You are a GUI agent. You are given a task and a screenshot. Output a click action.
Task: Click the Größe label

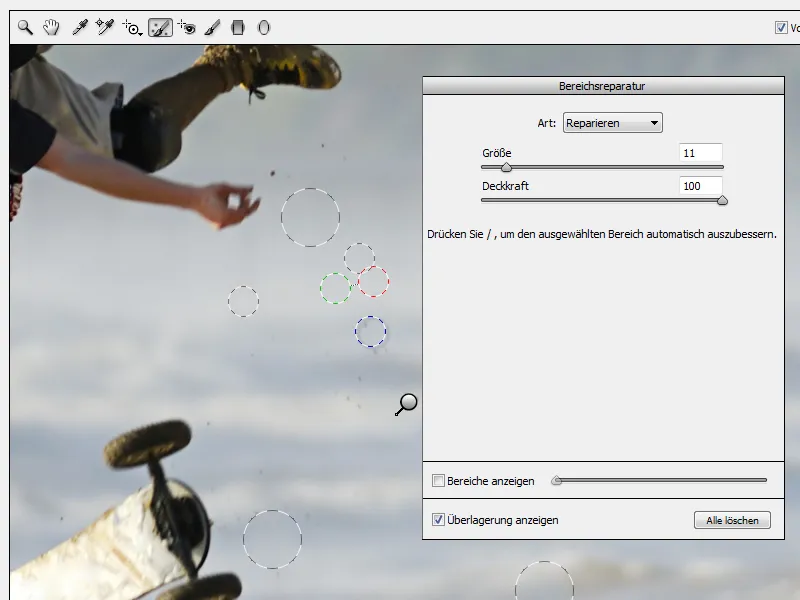tap(496, 153)
